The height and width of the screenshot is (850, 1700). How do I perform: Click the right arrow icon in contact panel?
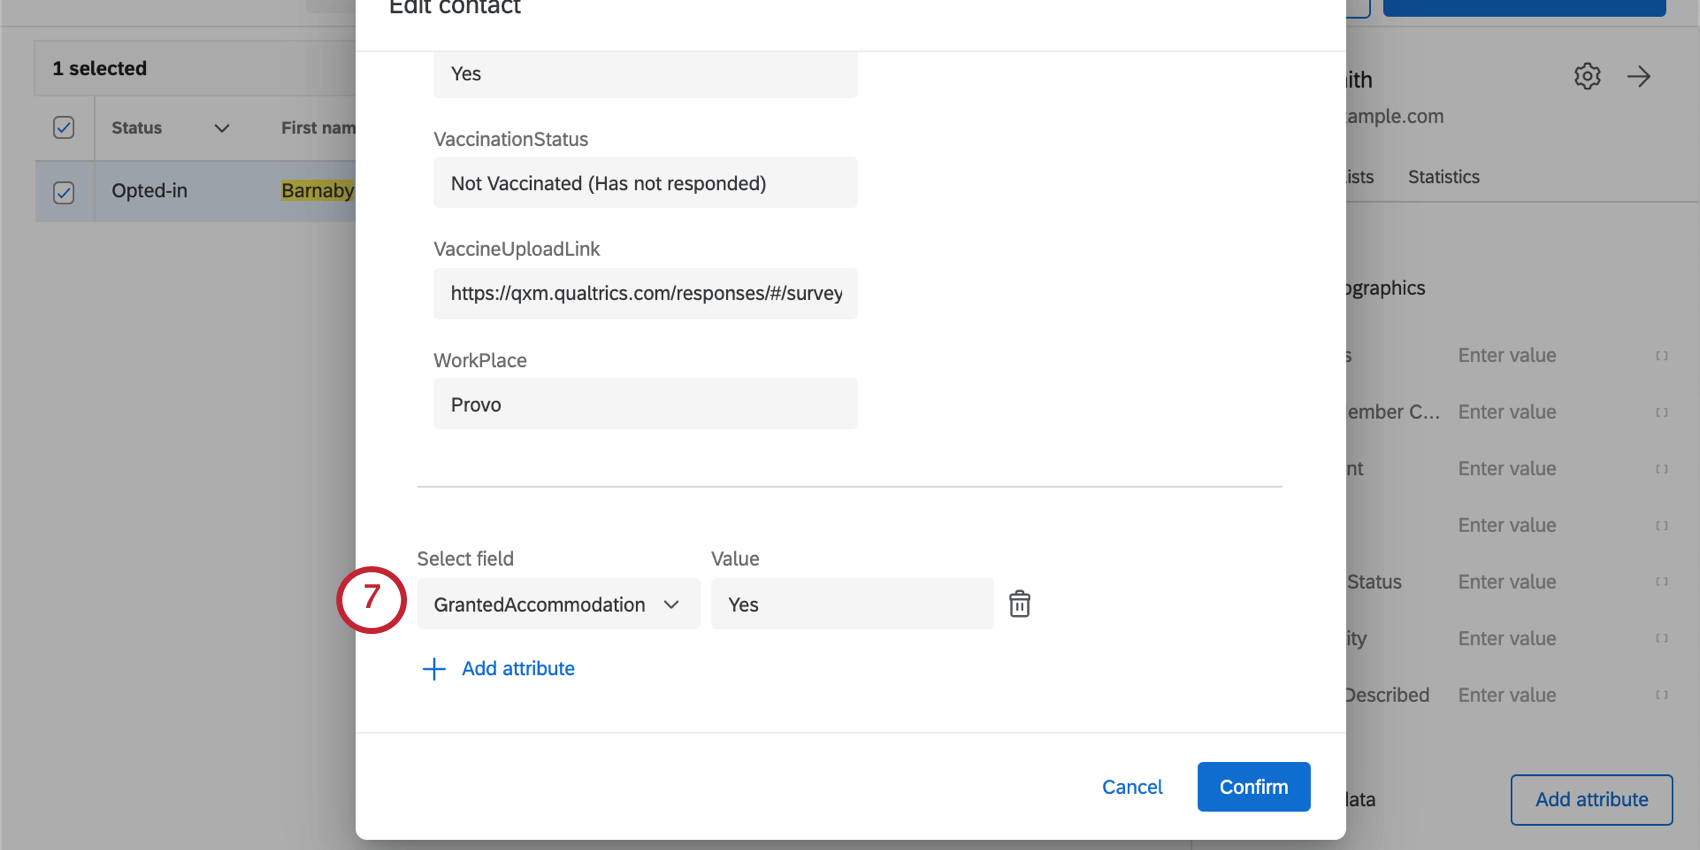tap(1639, 76)
